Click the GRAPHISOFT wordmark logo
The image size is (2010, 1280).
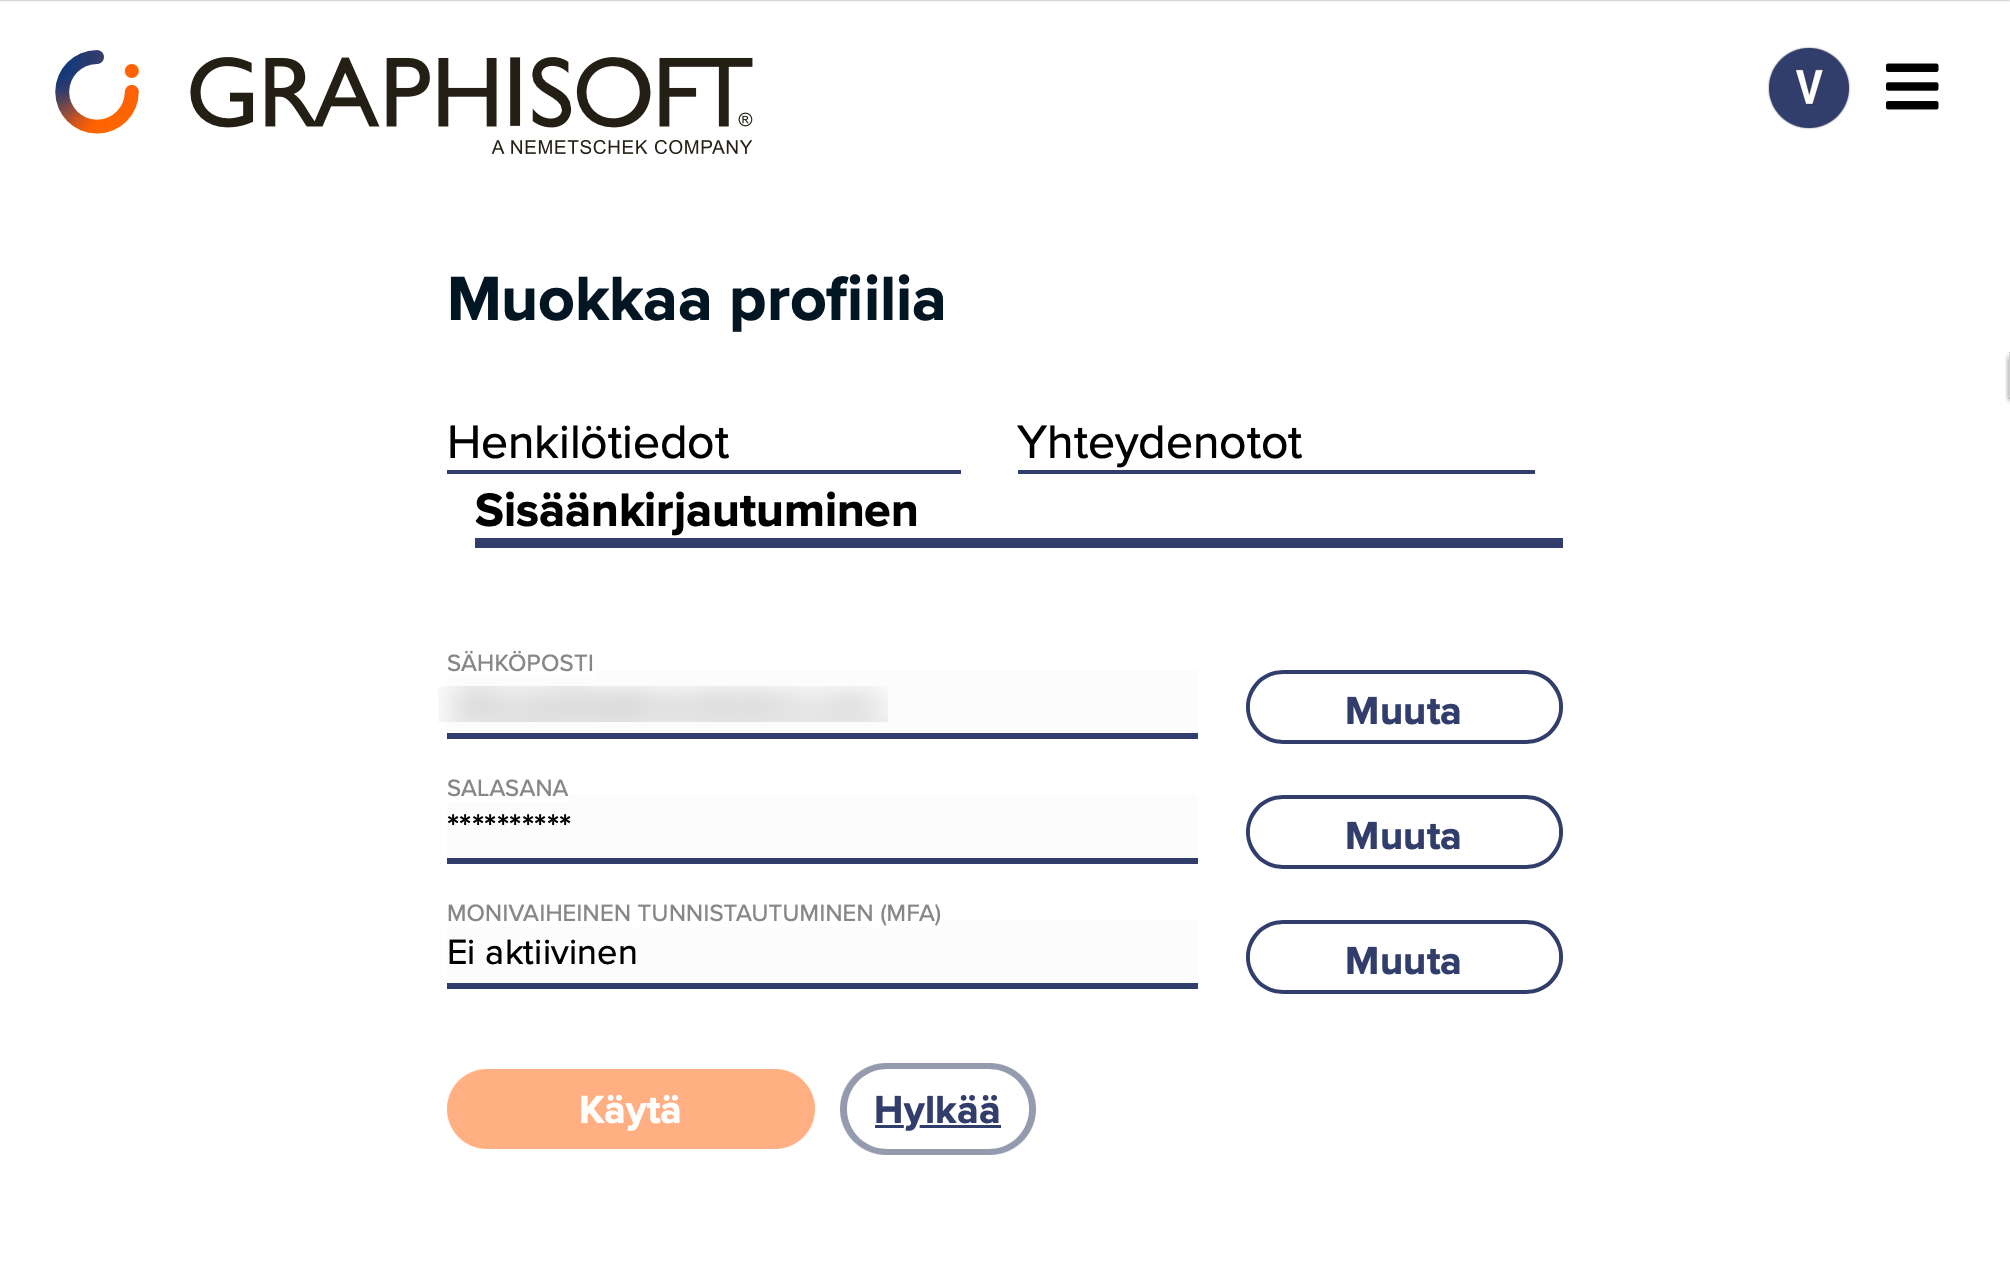pyautogui.click(x=471, y=92)
